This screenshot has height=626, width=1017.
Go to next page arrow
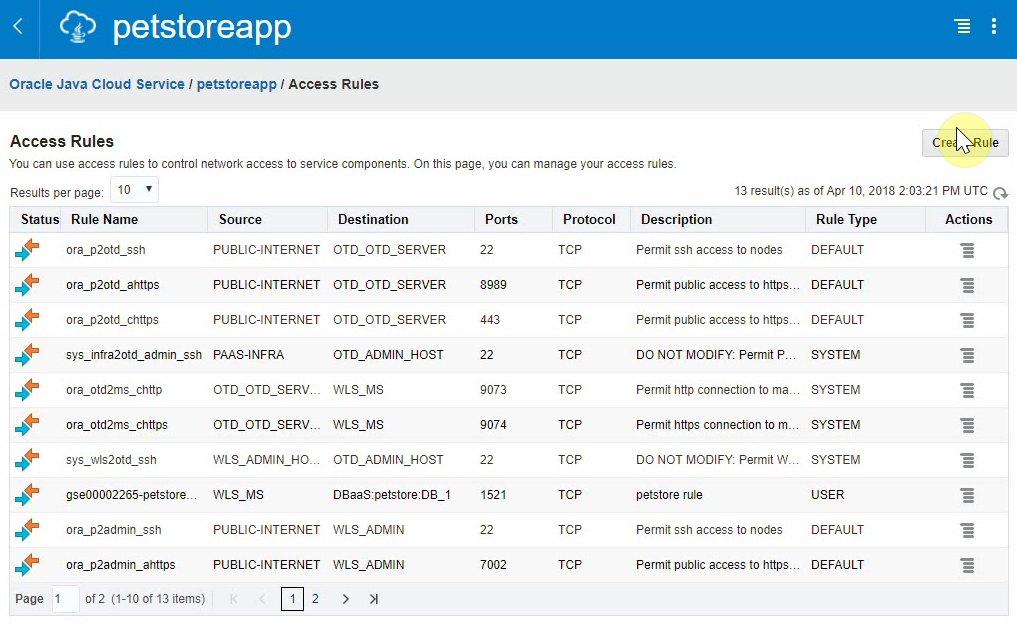[x=346, y=599]
